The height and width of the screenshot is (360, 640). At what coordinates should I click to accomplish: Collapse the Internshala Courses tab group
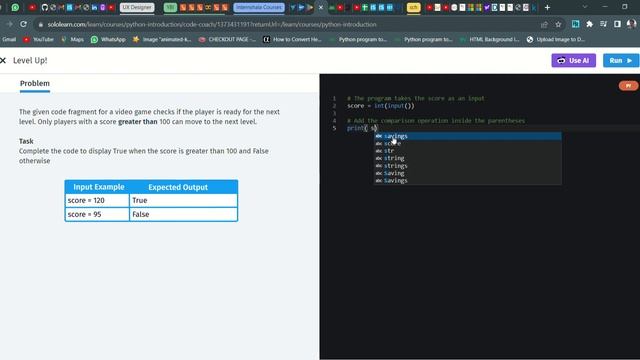(x=259, y=7)
